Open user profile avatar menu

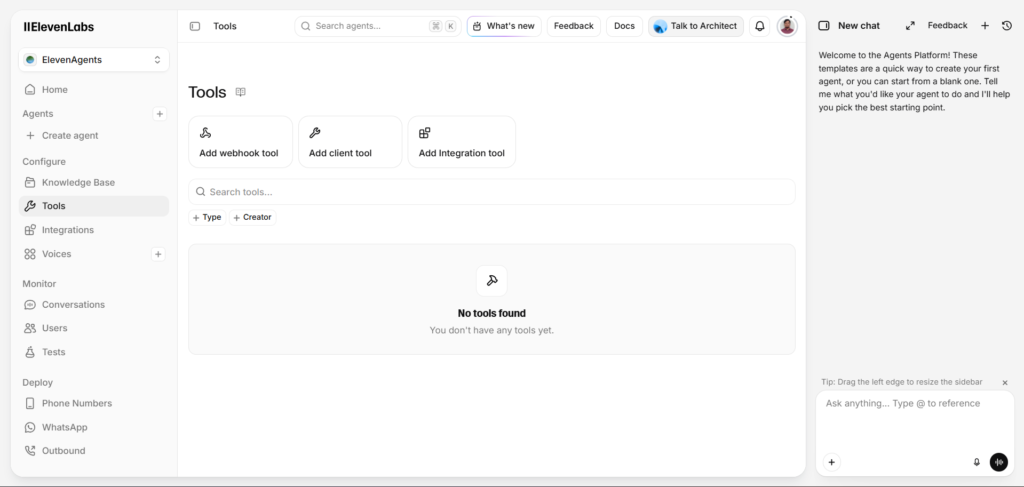(x=787, y=26)
